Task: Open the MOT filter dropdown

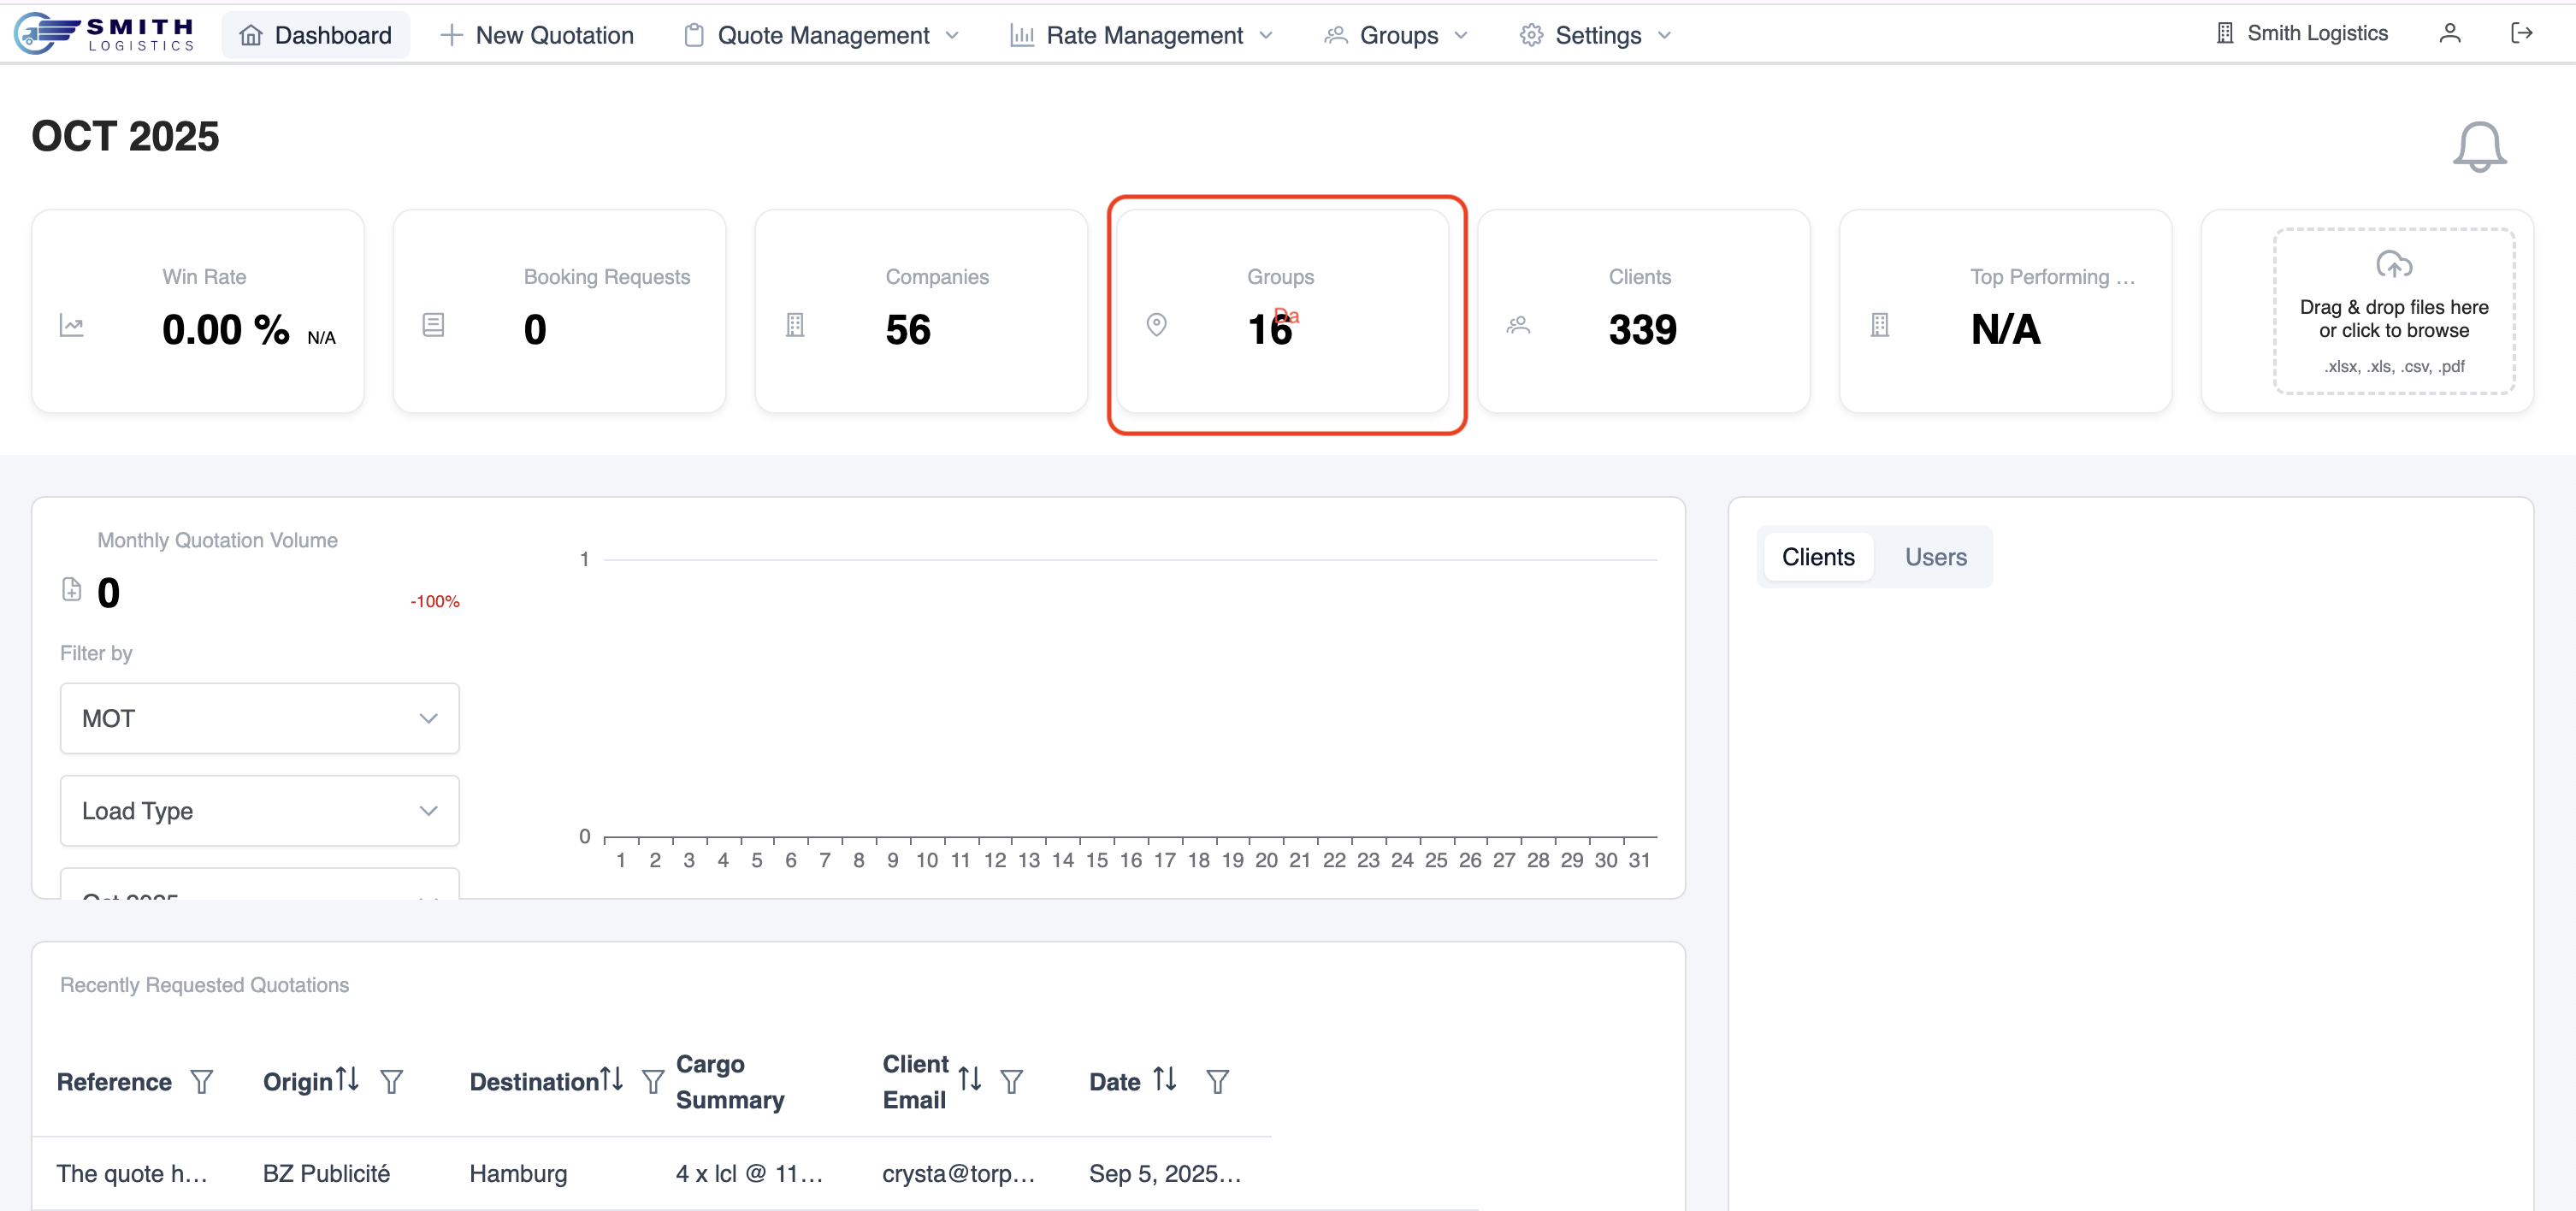Action: coord(259,718)
